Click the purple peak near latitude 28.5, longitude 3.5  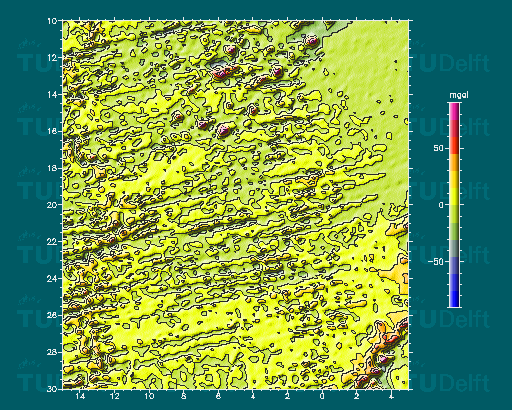(x=383, y=359)
